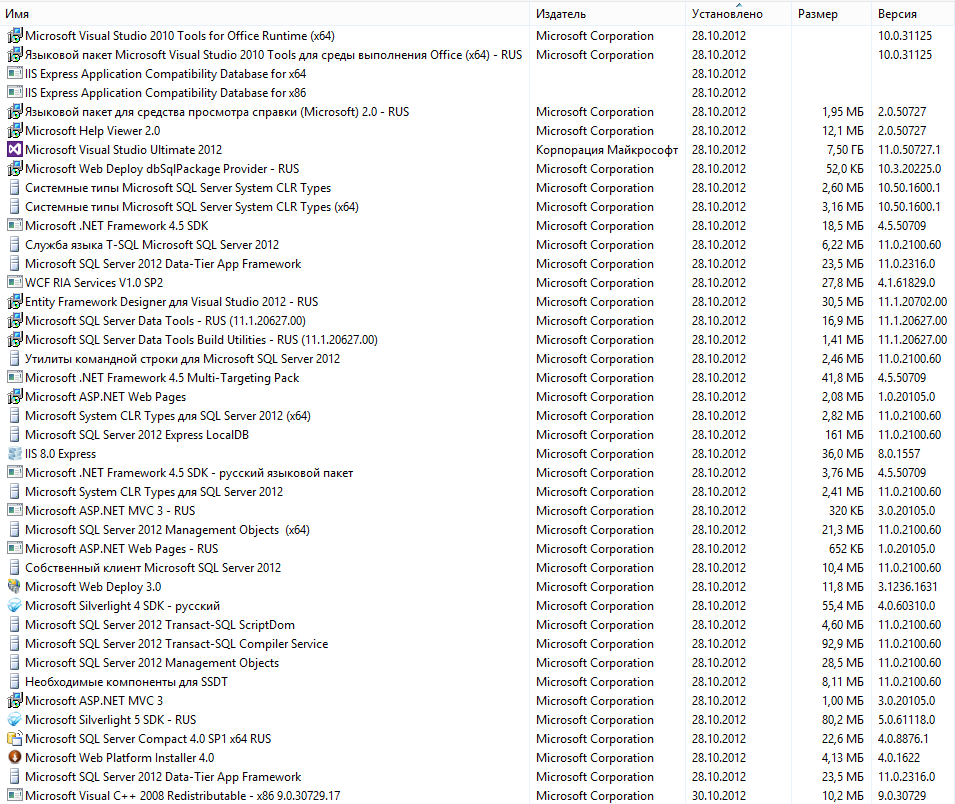Select Языковой пакет для средства просмотра справки
955x804 pixels.
pyautogui.click(x=217, y=112)
